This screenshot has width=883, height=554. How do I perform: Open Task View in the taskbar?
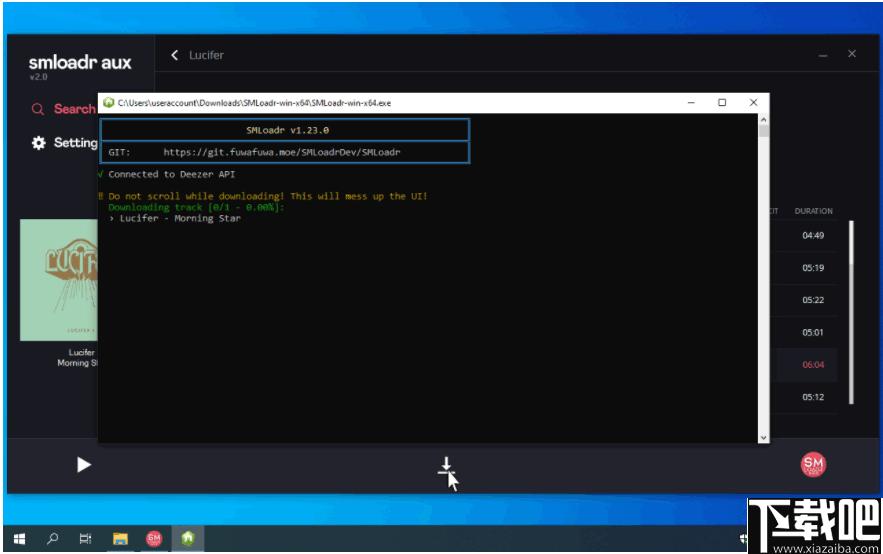86,539
